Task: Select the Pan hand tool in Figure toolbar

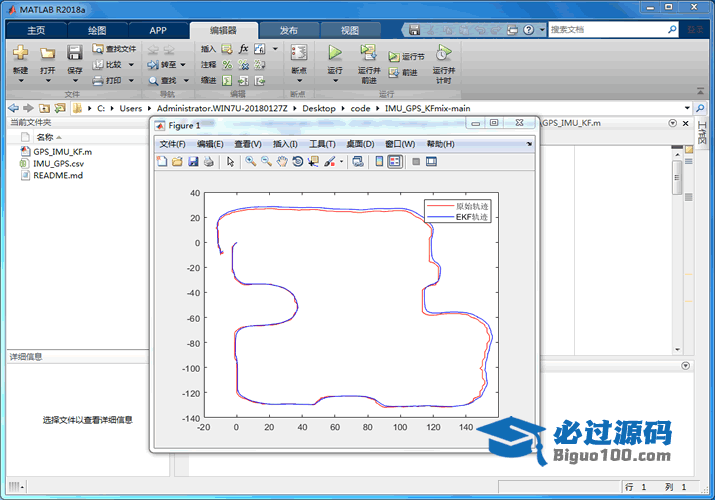Action: pos(282,161)
